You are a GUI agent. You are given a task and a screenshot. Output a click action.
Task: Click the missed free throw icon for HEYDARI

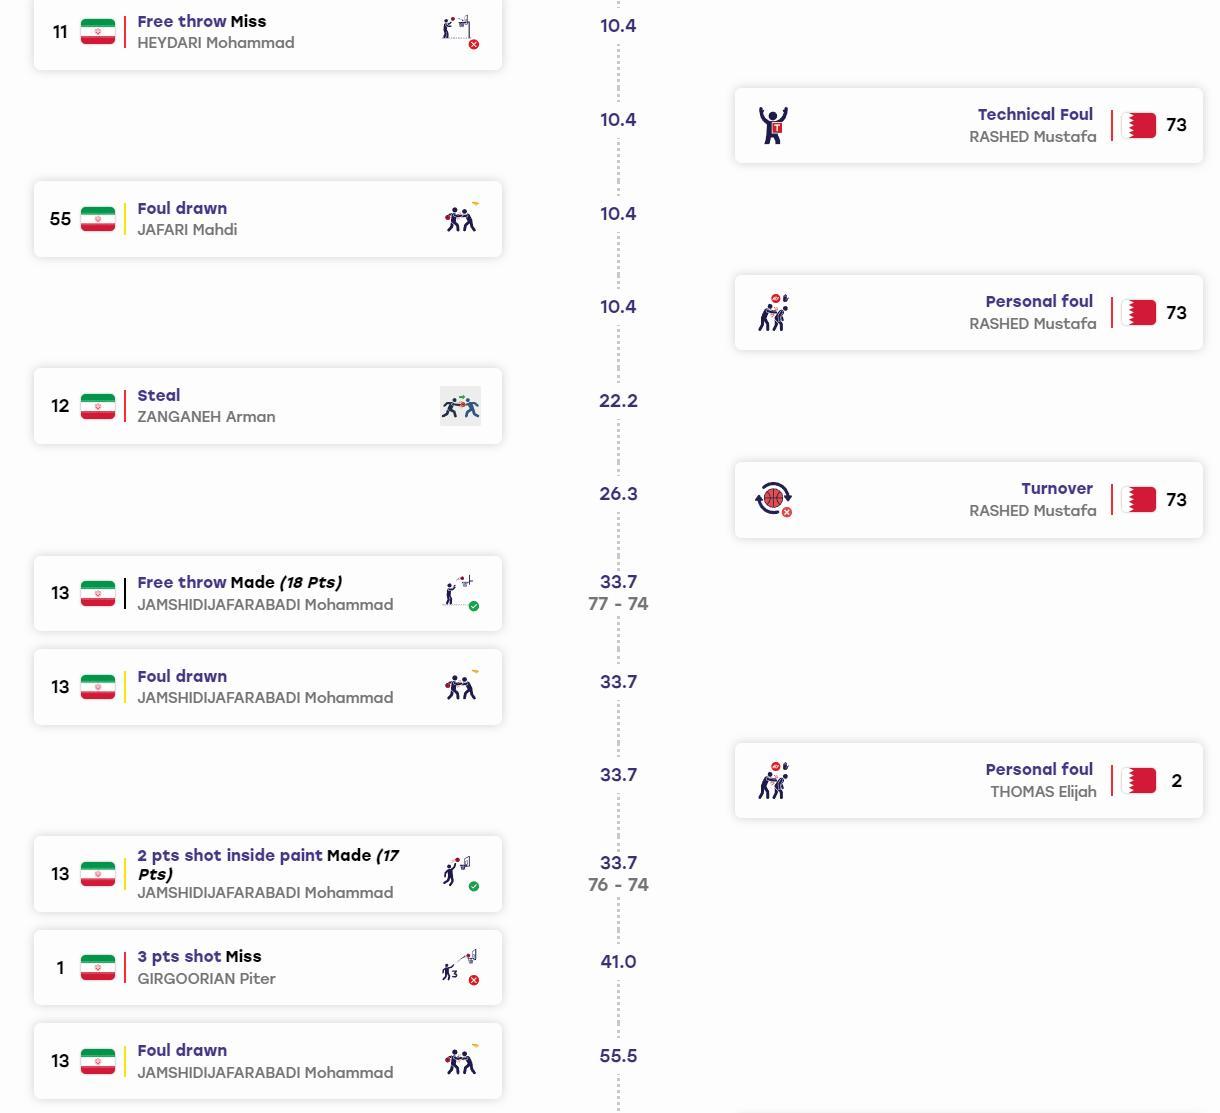click(460, 32)
